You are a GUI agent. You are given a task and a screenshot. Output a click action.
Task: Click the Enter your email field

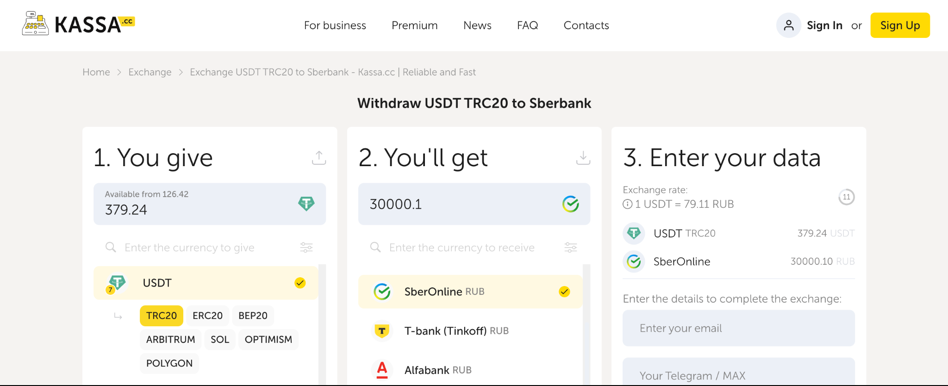tap(739, 328)
